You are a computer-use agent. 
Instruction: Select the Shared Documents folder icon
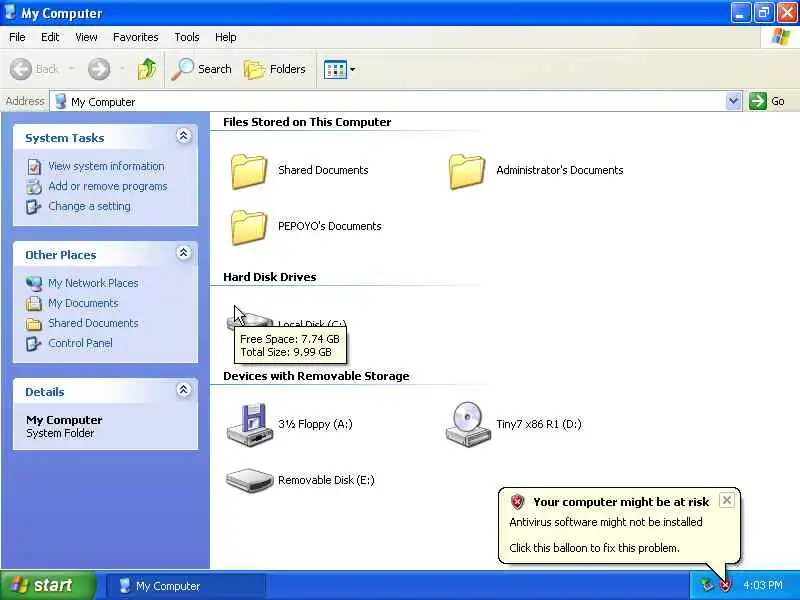coord(249,171)
